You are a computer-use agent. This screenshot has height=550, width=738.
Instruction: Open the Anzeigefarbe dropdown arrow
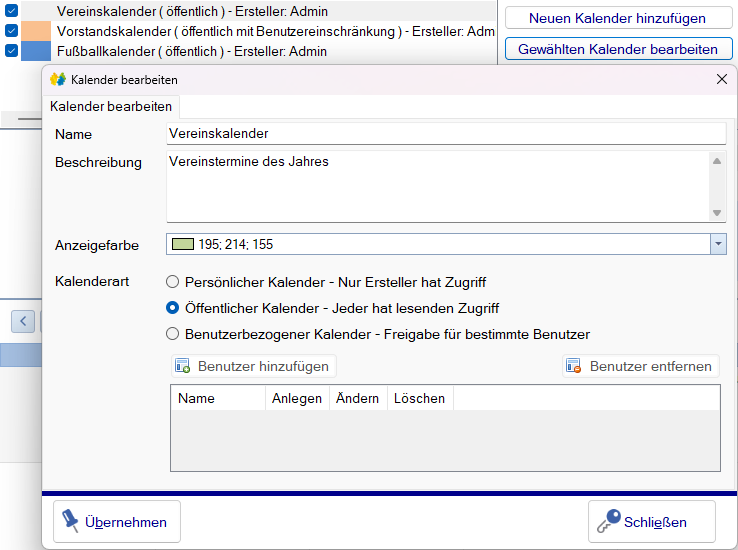718,244
